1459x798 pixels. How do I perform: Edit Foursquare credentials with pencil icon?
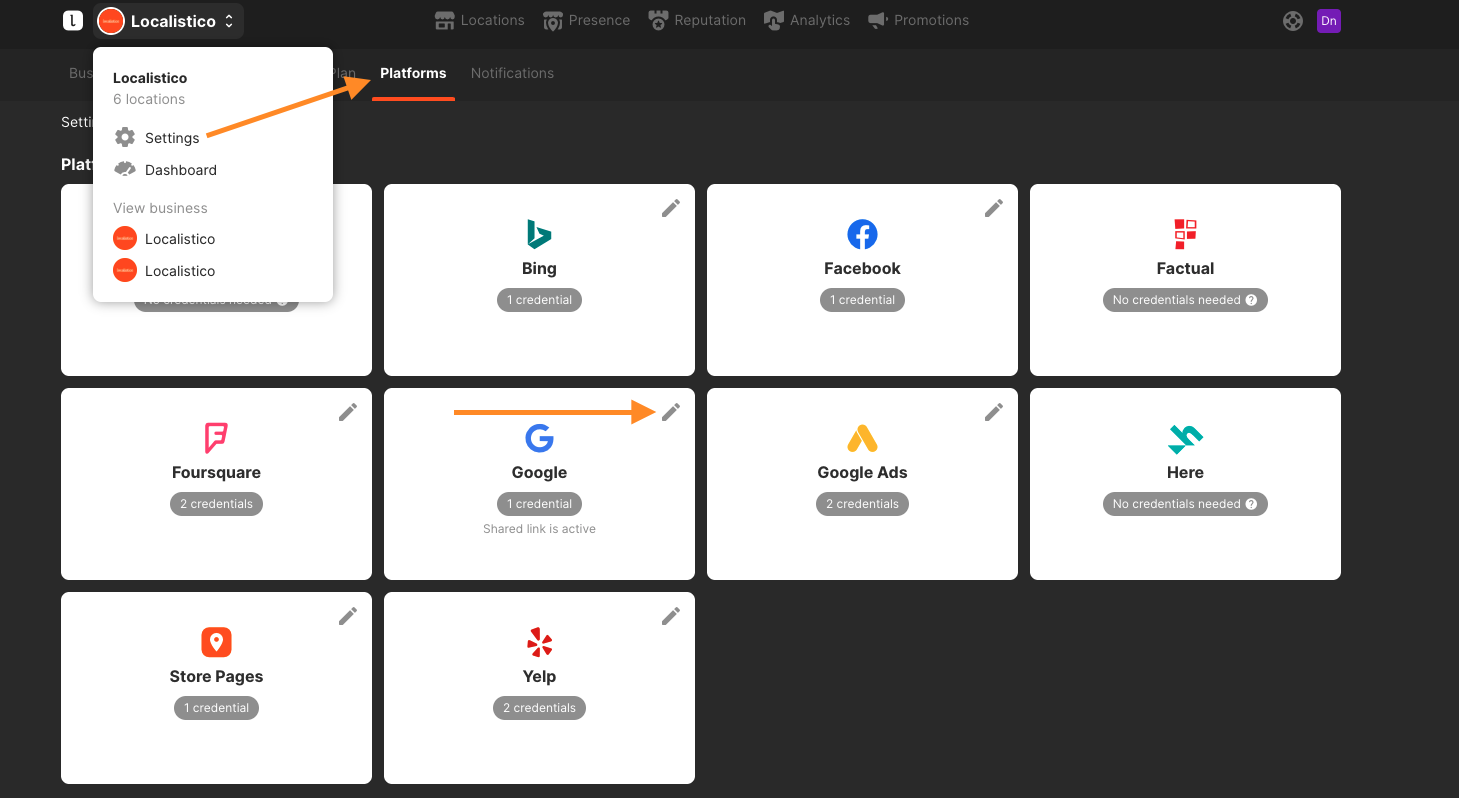[x=348, y=411]
